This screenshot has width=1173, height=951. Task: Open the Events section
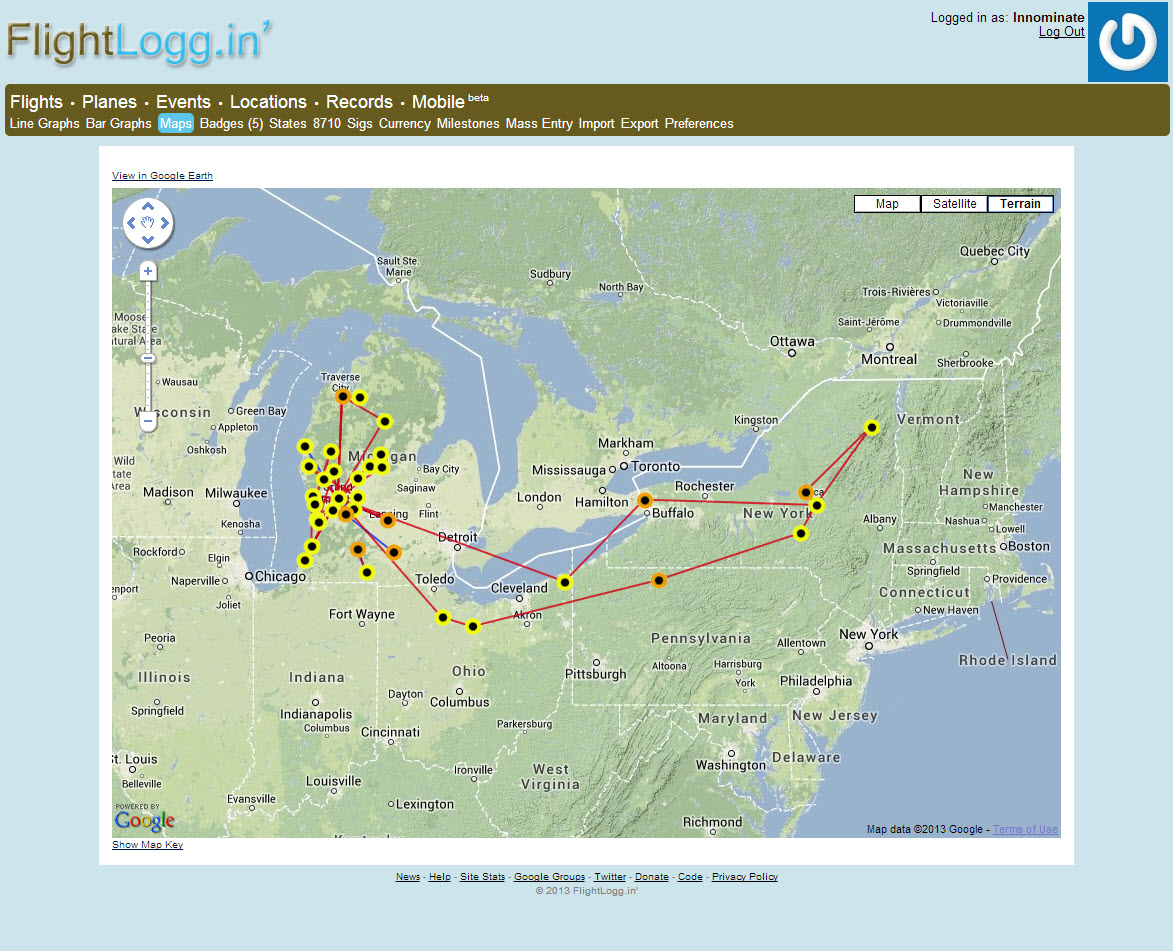[x=183, y=102]
